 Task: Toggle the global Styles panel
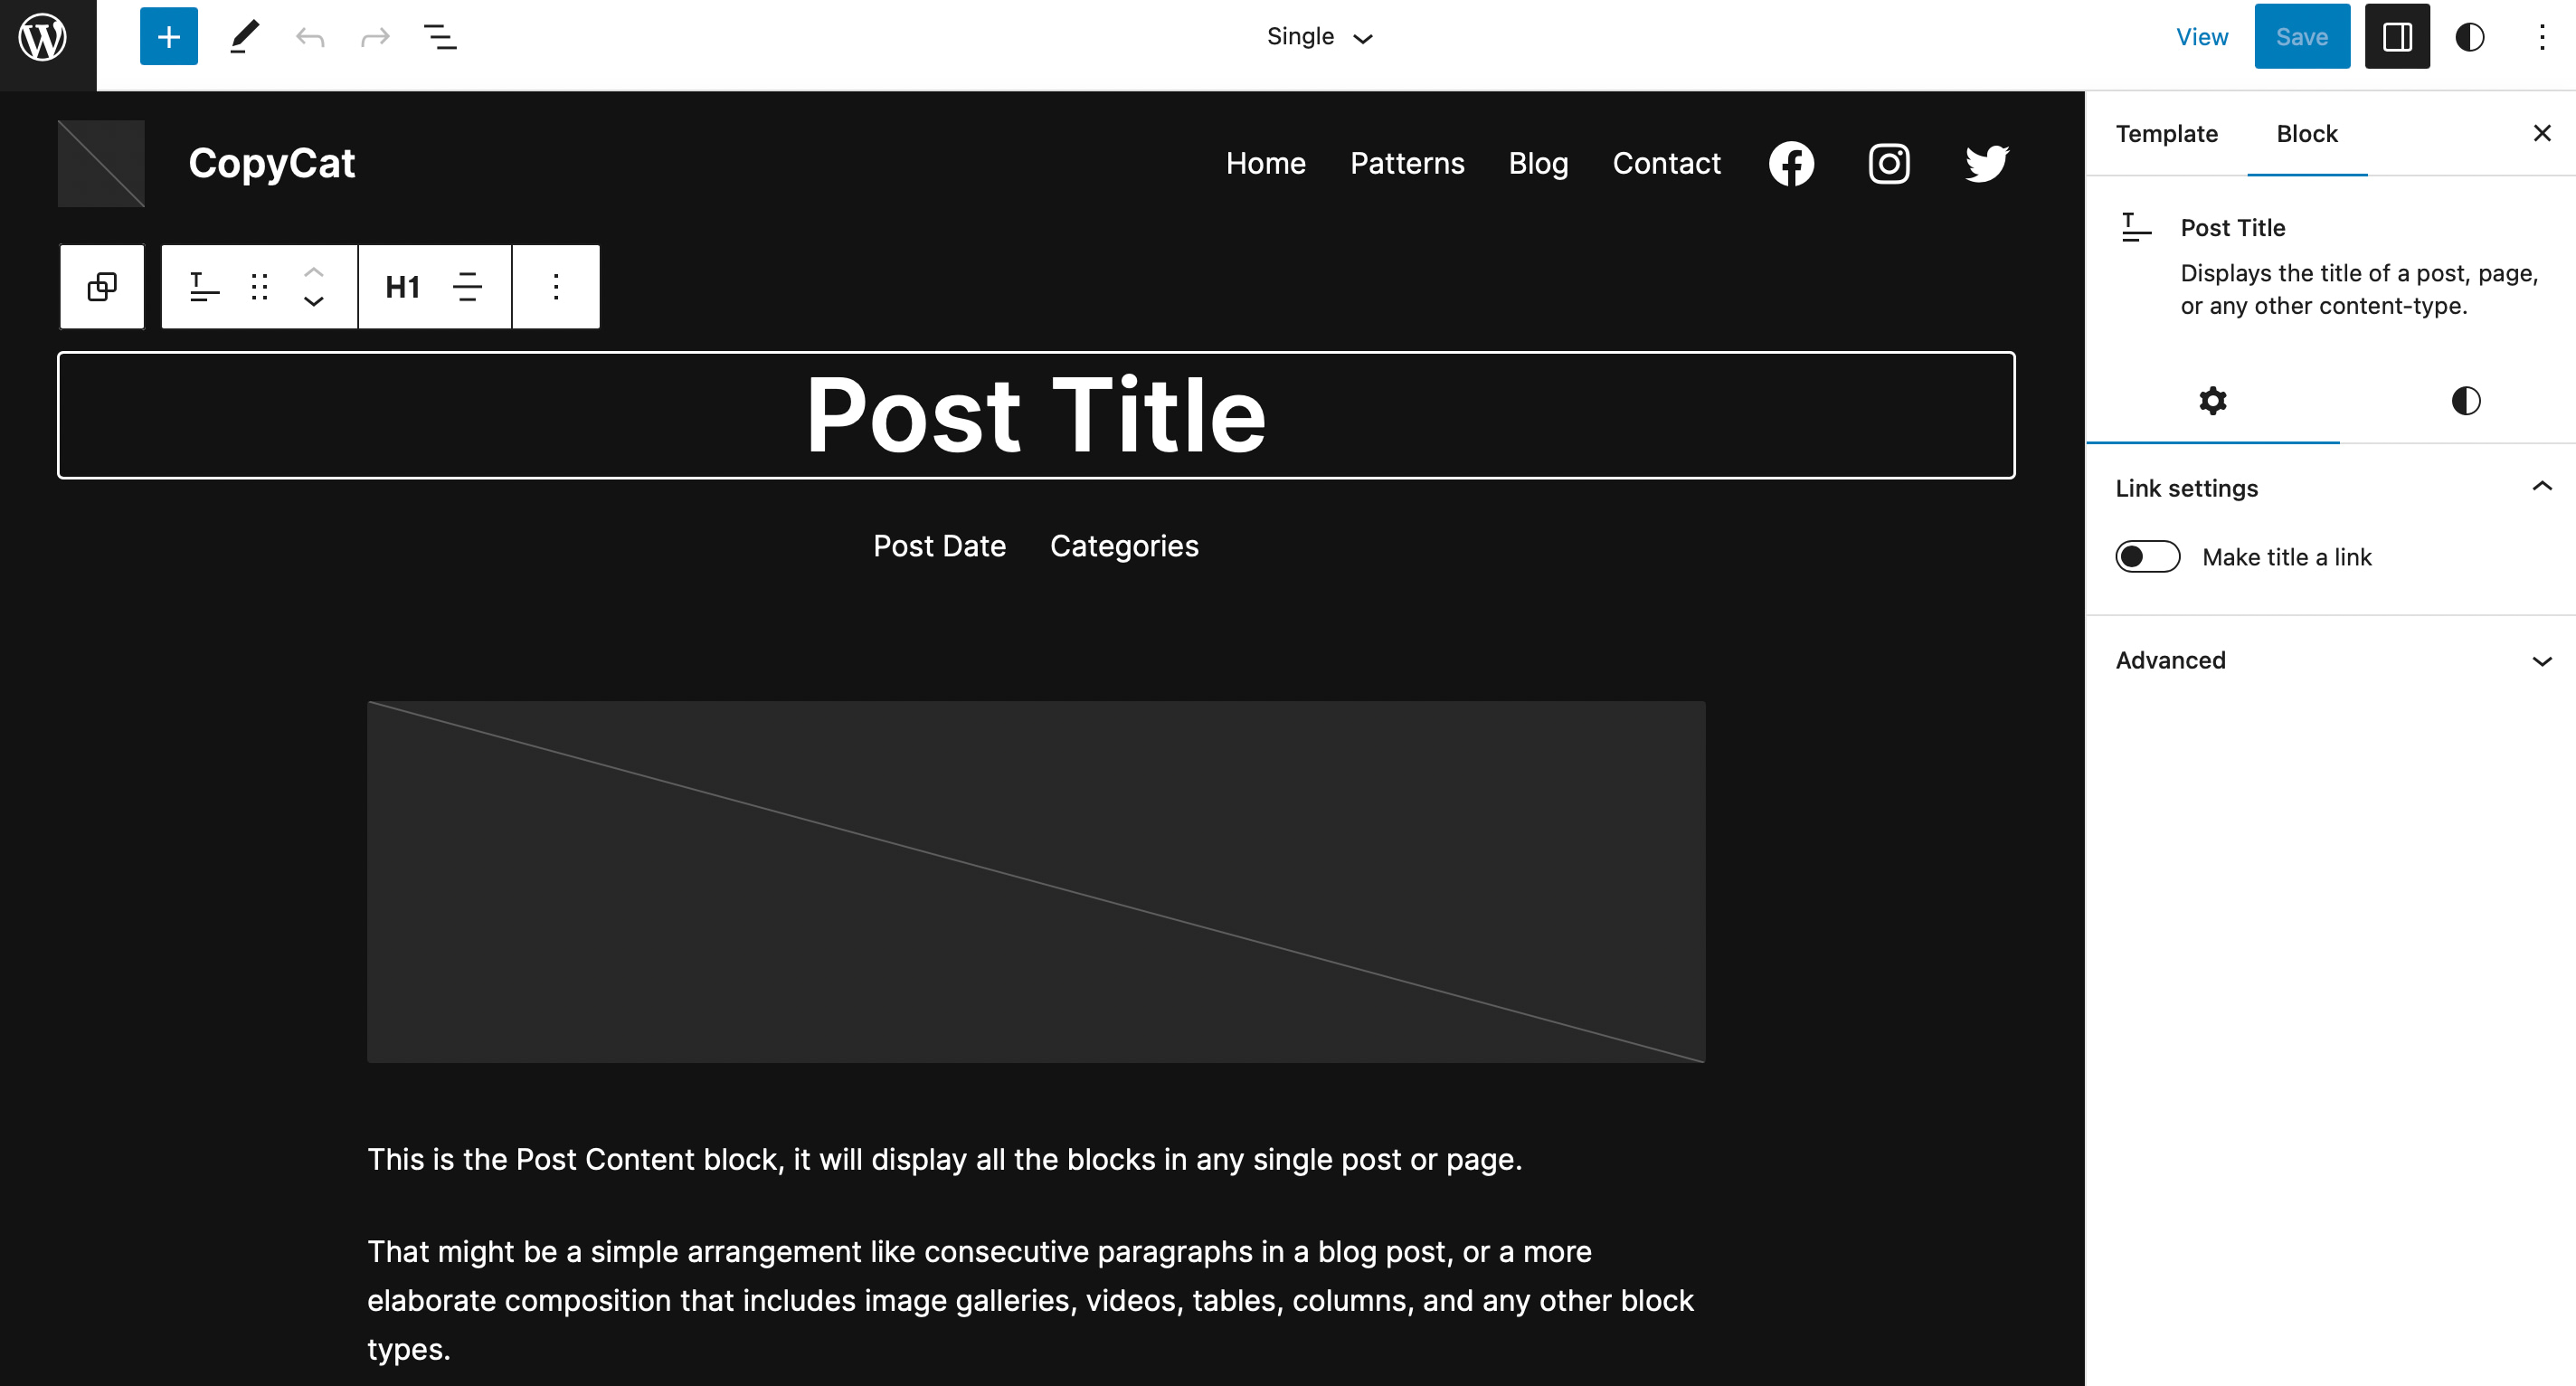(x=2468, y=38)
